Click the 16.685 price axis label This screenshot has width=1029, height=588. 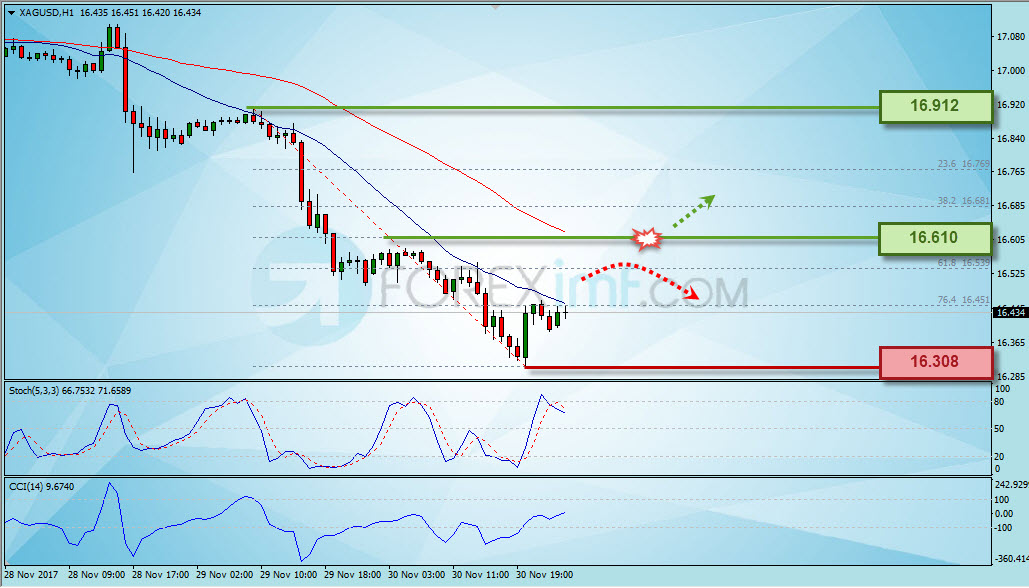pos(1011,206)
